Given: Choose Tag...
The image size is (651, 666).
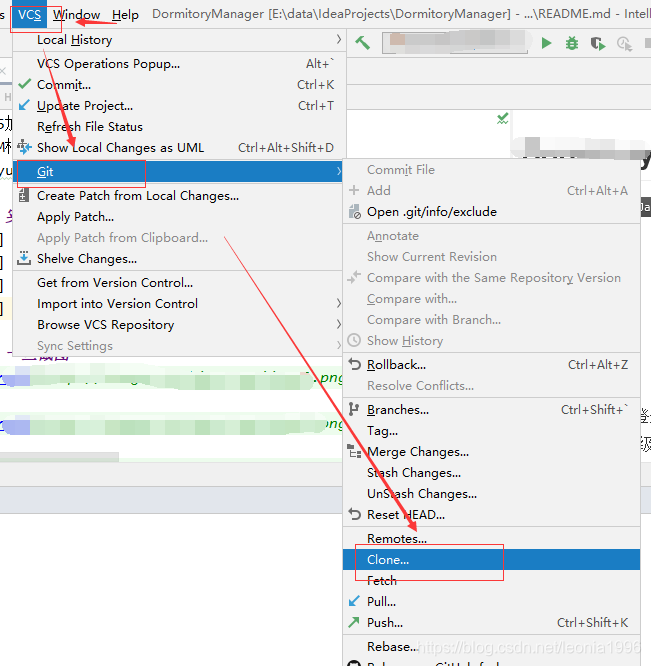Looking at the screenshot, I should 491,431.
